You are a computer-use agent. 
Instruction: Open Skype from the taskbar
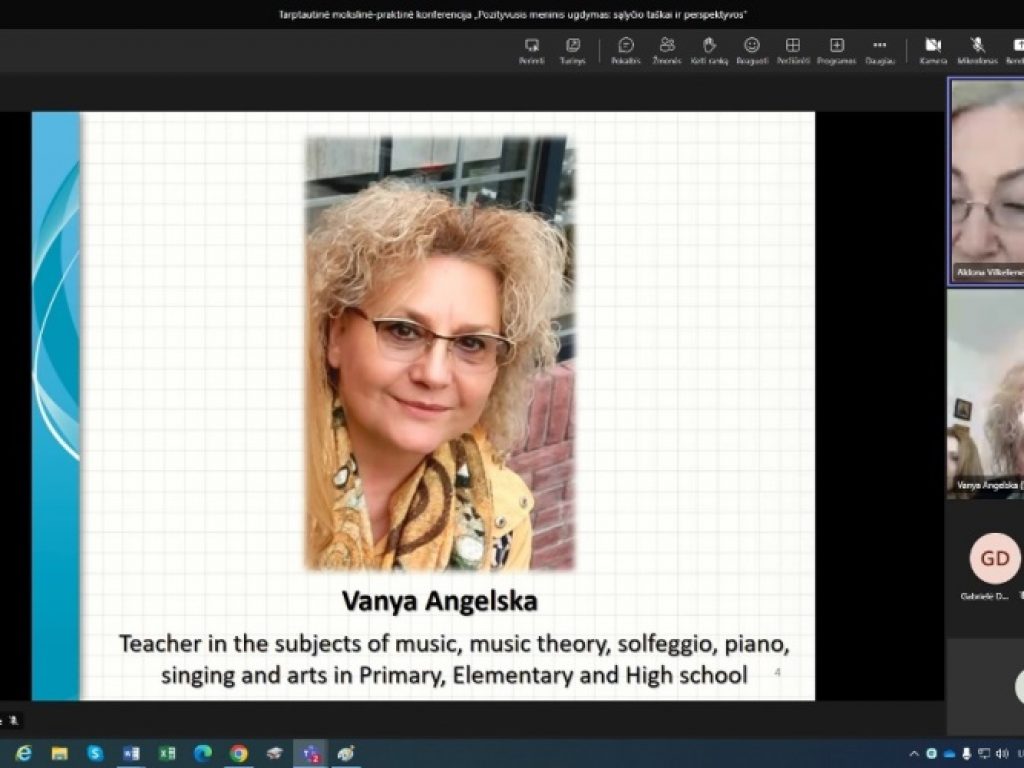click(x=95, y=754)
